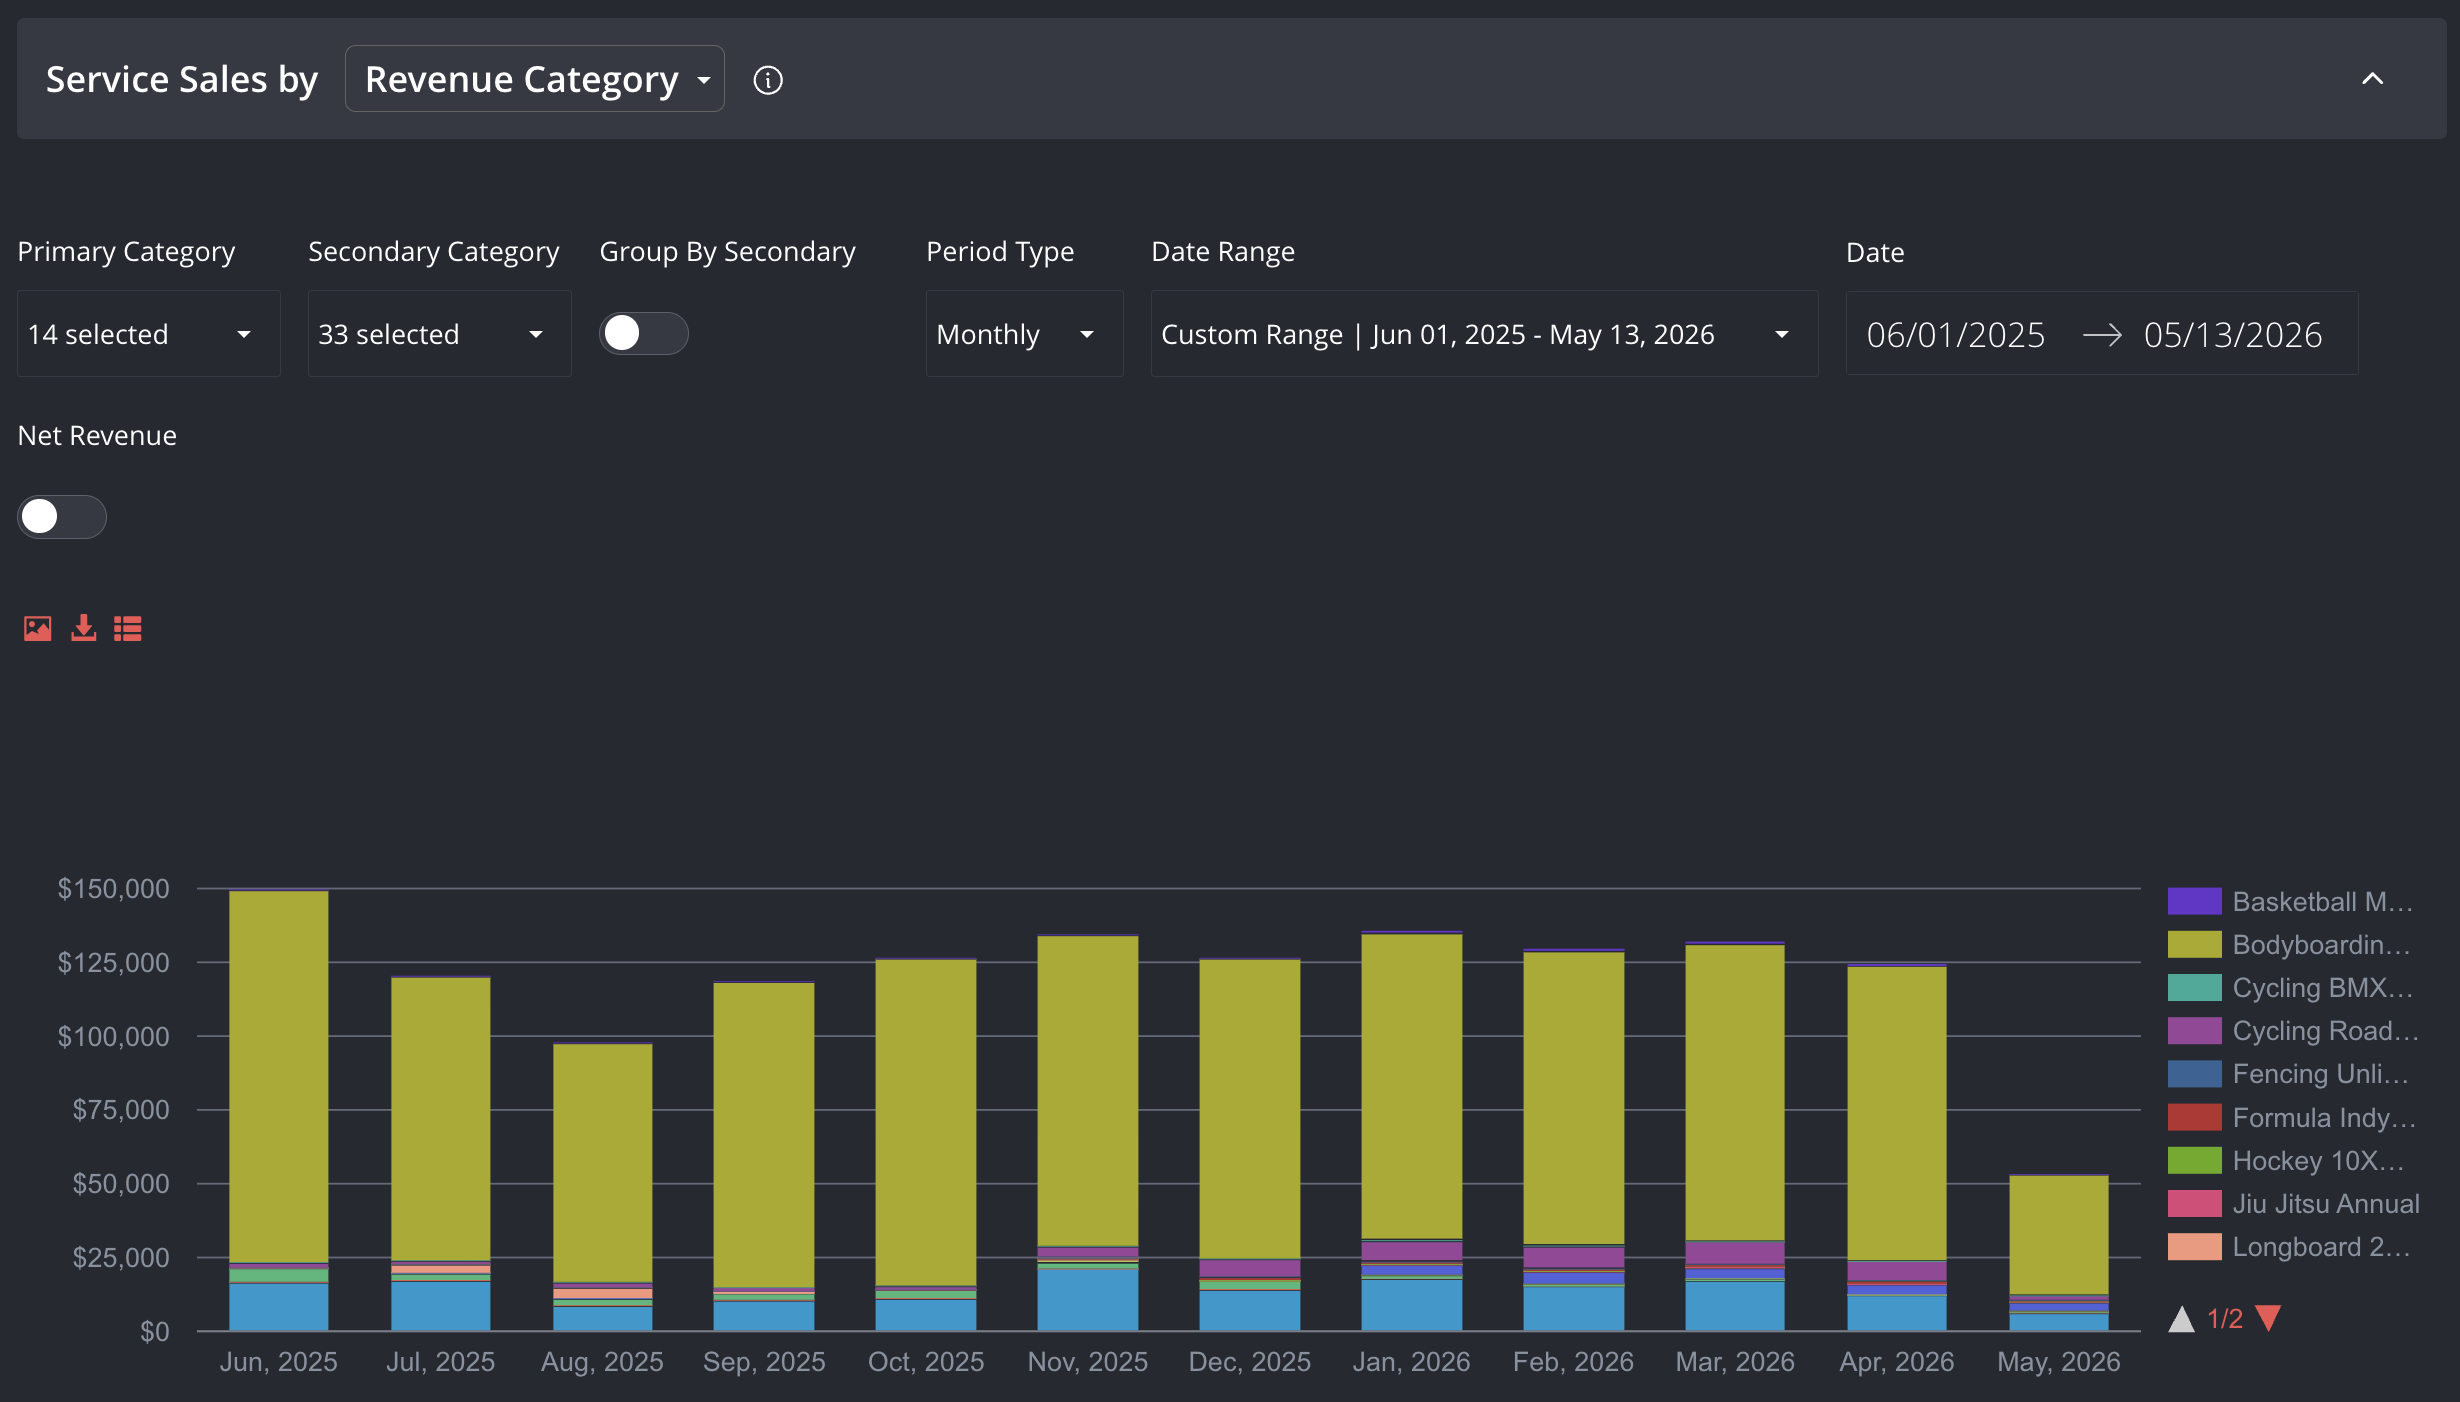Open Secondary Category 33 selected dropdown
This screenshot has width=2460, height=1402.
[x=440, y=334]
